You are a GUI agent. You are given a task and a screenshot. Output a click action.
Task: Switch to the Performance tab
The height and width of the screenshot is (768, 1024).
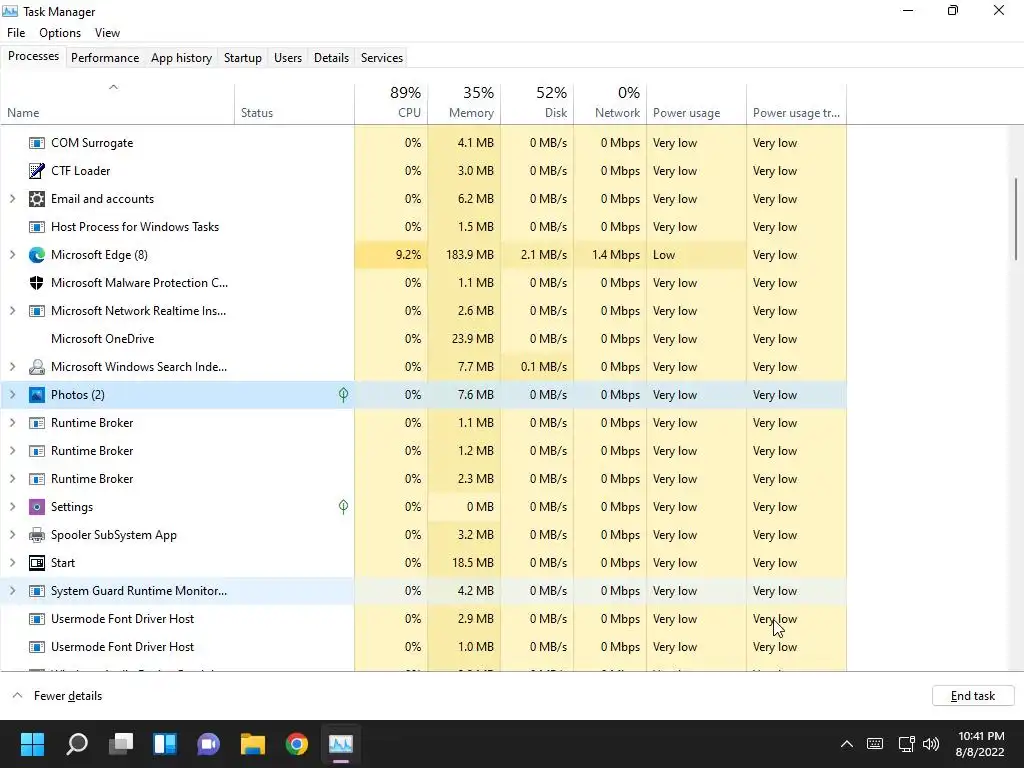click(104, 57)
